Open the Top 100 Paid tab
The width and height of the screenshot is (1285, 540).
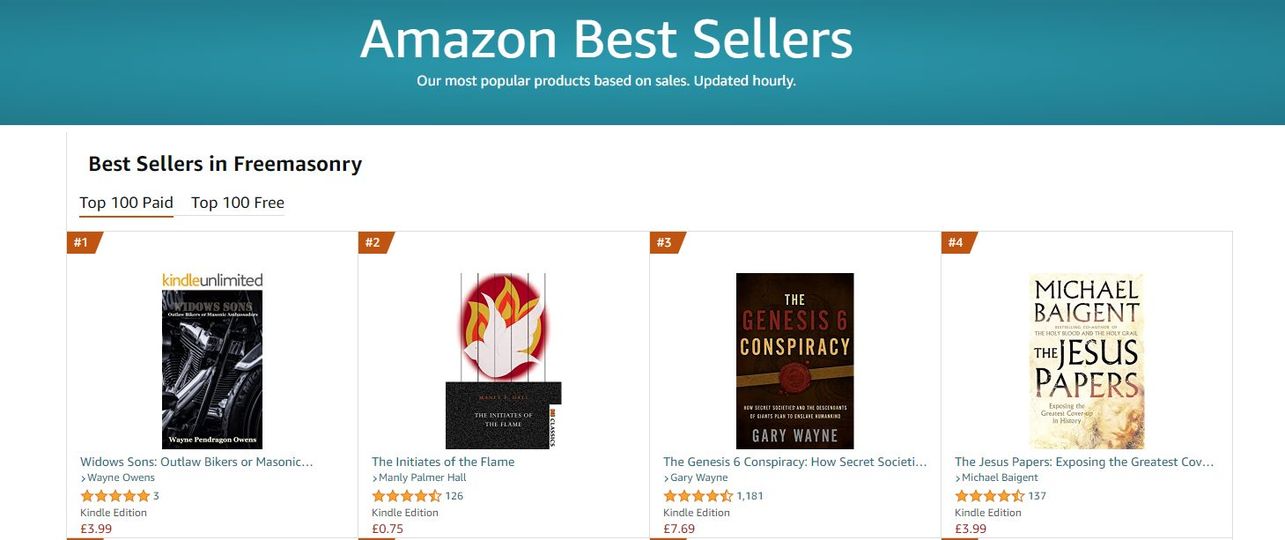coord(126,203)
